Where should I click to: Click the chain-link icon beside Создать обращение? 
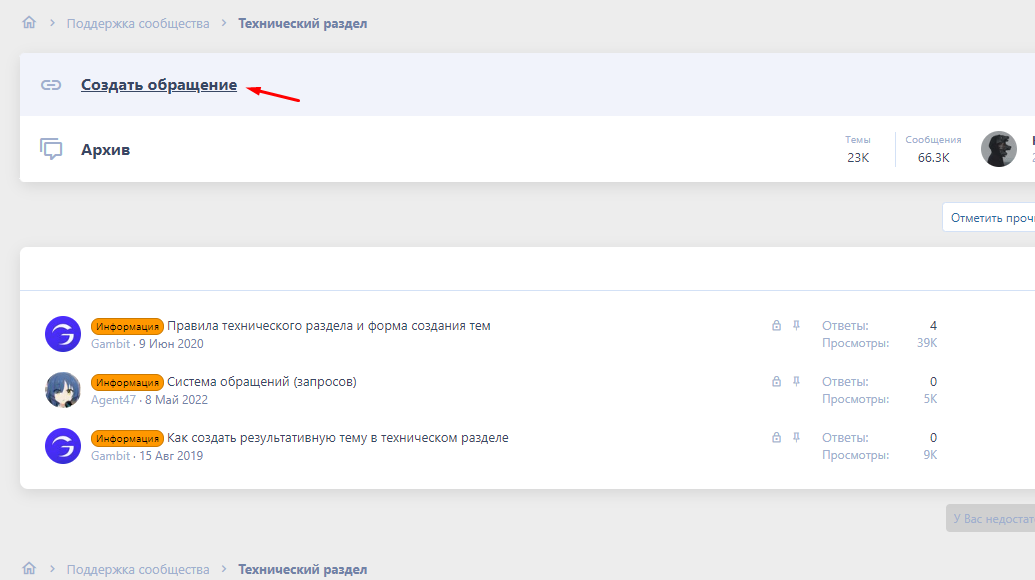click(x=51, y=85)
